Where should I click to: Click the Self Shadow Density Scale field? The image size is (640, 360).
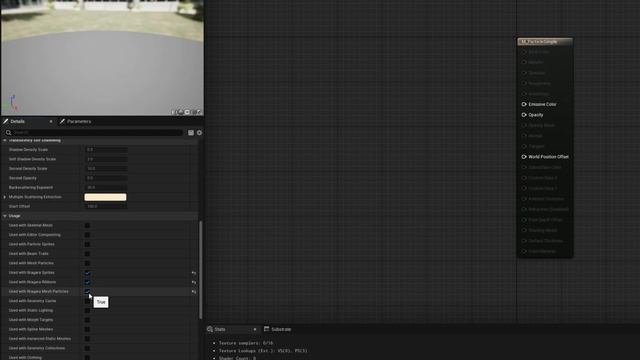106,159
